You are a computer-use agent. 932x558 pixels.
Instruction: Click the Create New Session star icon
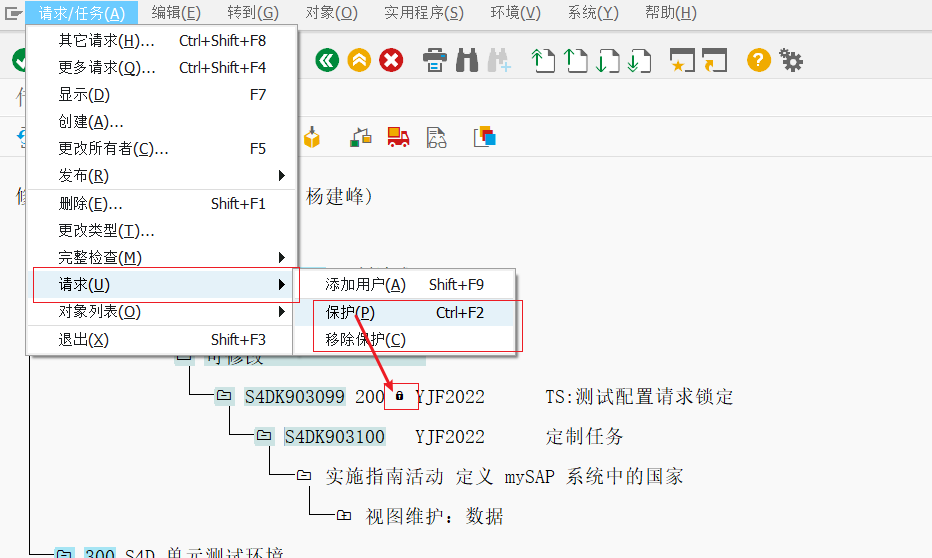click(x=682, y=60)
